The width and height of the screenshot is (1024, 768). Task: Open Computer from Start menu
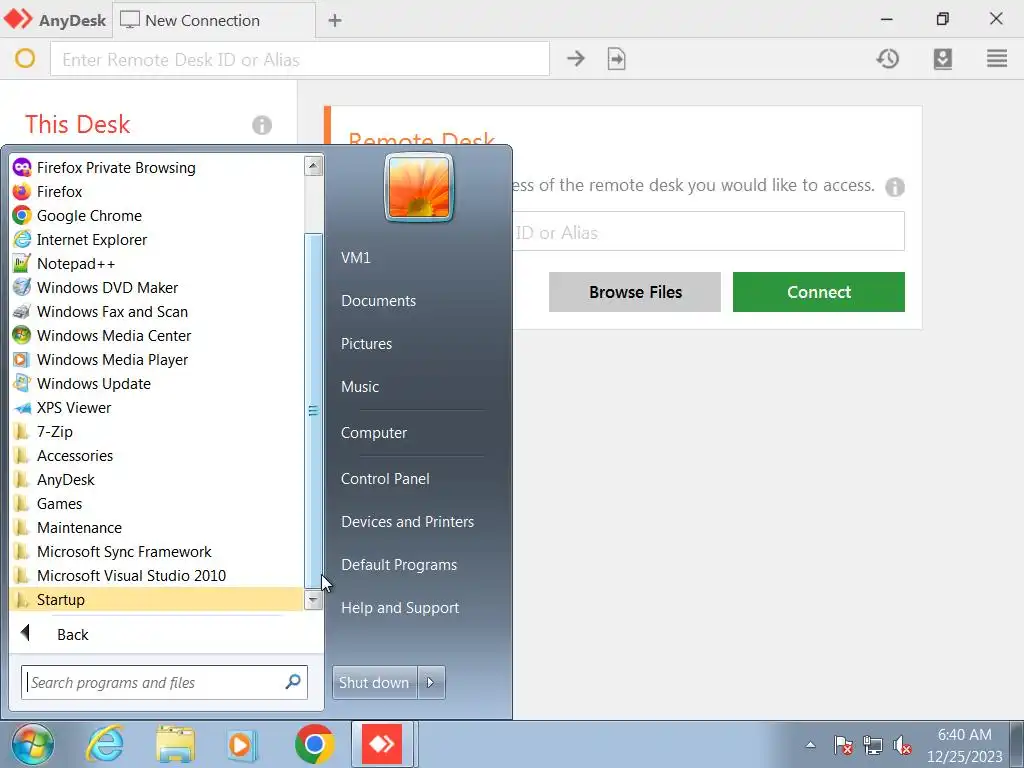[x=374, y=433]
